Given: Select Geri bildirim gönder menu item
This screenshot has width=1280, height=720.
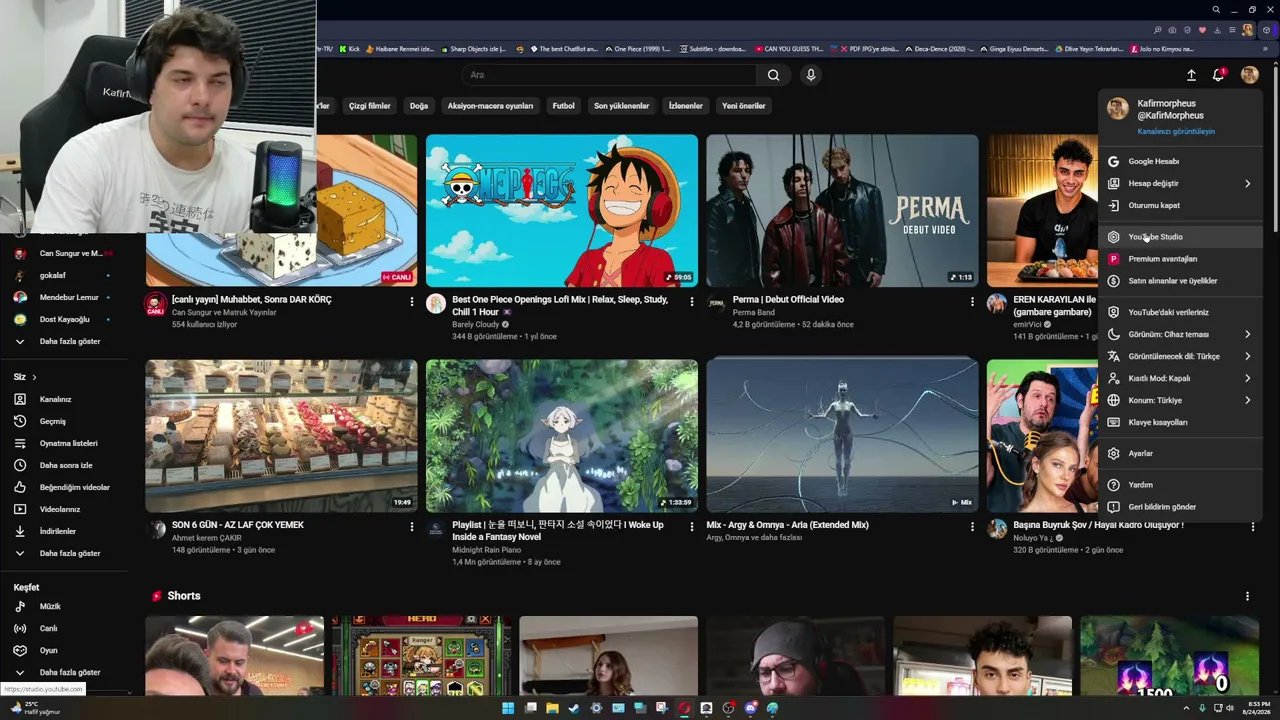Looking at the screenshot, I should tap(1180, 507).
